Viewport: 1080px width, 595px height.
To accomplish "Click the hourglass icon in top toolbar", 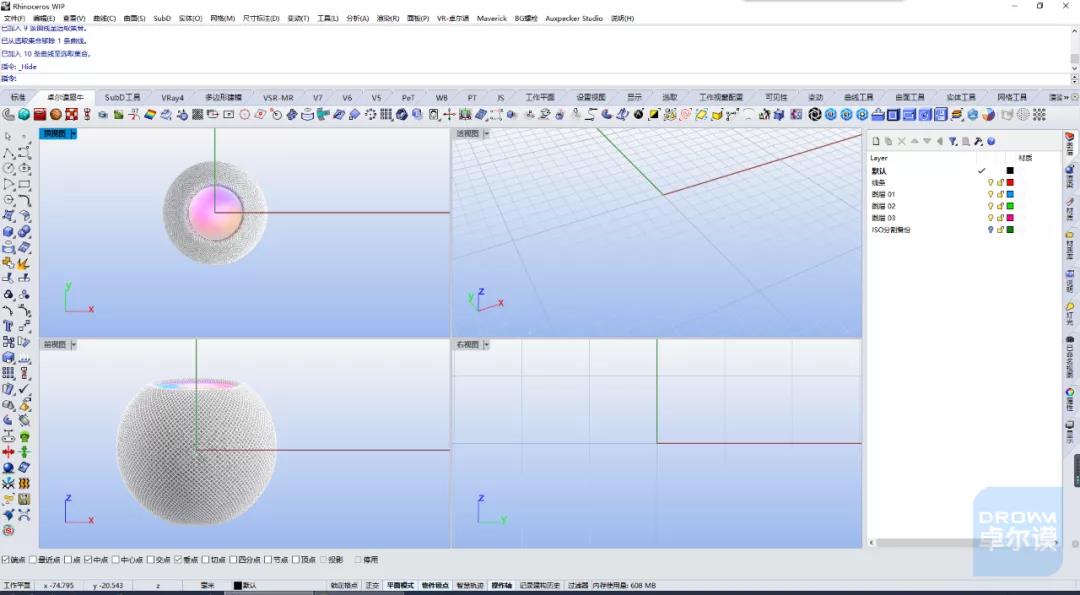I will click(x=87, y=114).
